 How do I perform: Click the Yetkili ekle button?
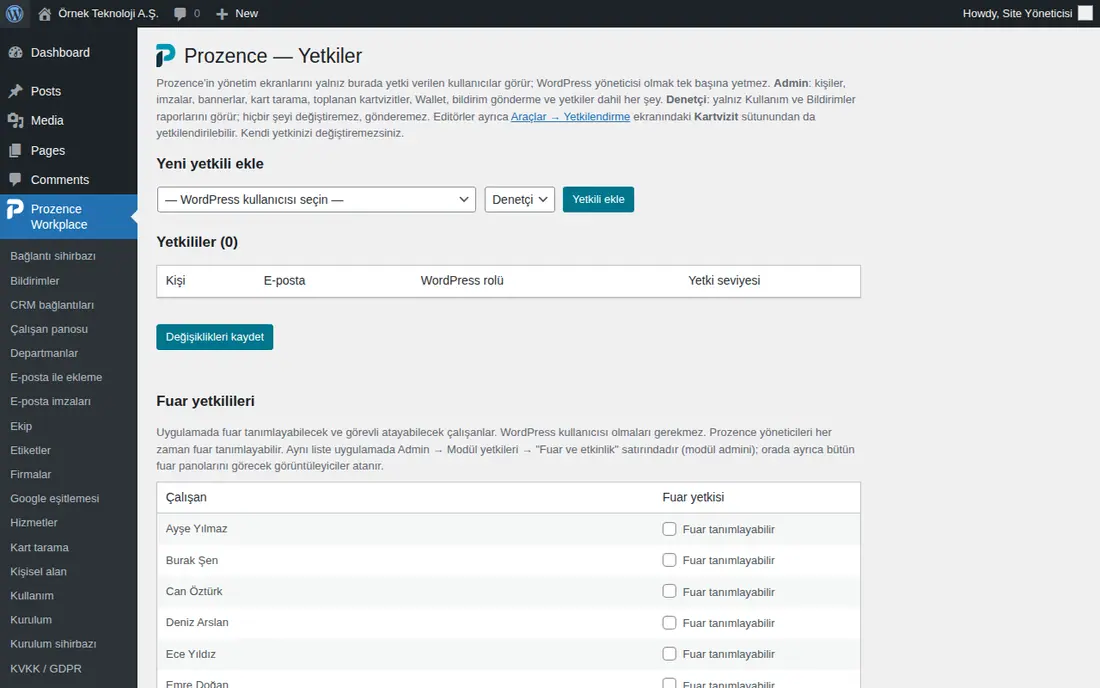pyautogui.click(x=598, y=199)
